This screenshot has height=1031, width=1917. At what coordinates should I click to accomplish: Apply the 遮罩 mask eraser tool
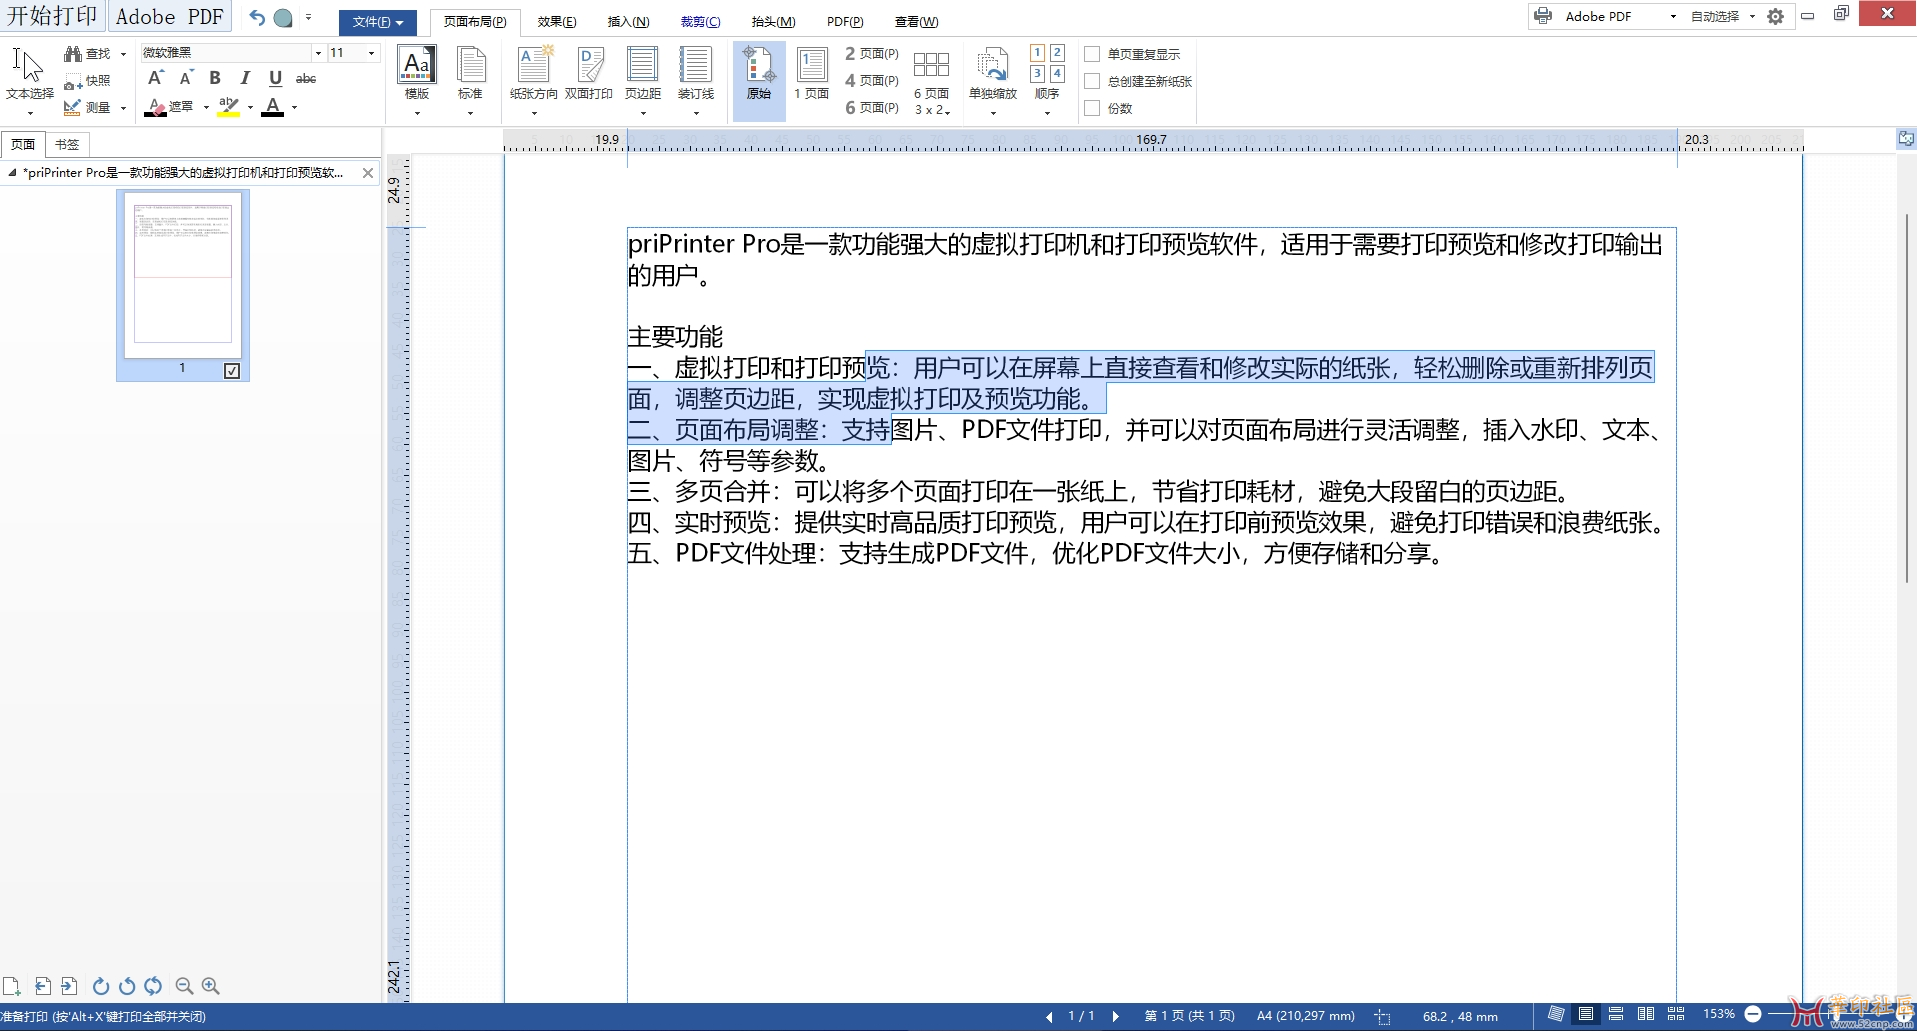tap(169, 106)
